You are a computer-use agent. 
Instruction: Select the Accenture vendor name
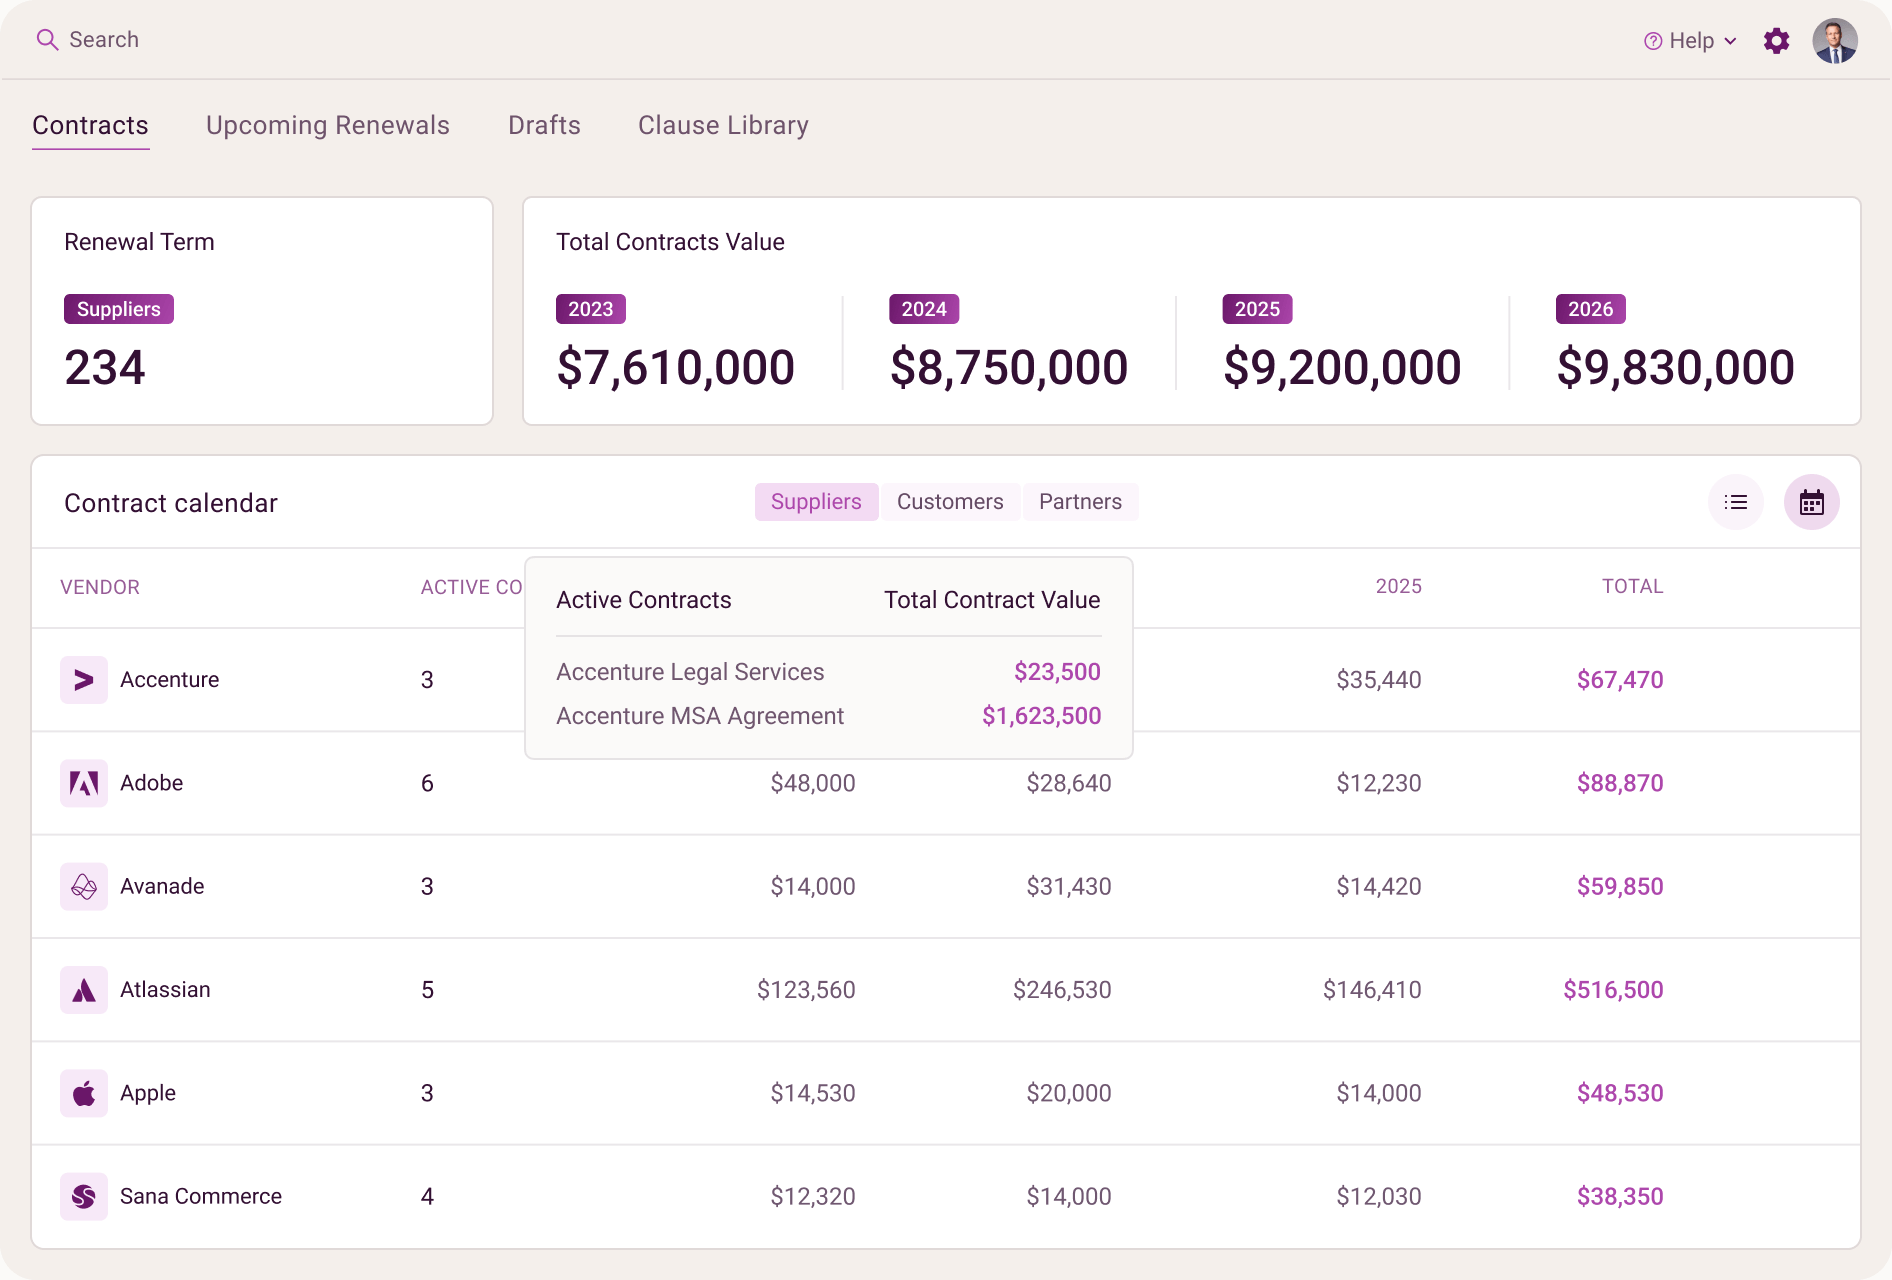(169, 680)
